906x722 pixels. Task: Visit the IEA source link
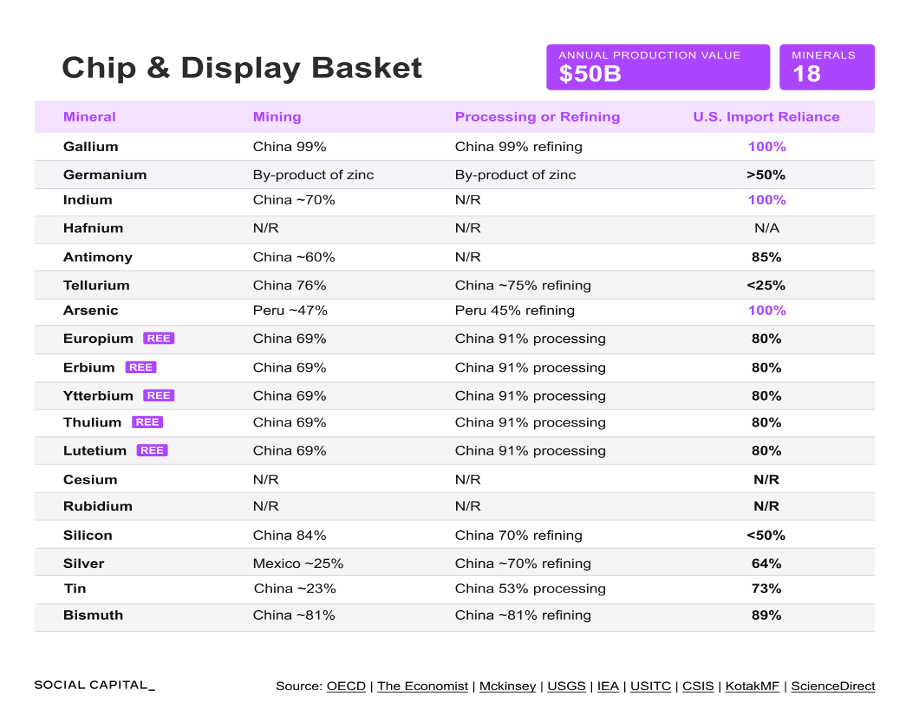pos(608,686)
